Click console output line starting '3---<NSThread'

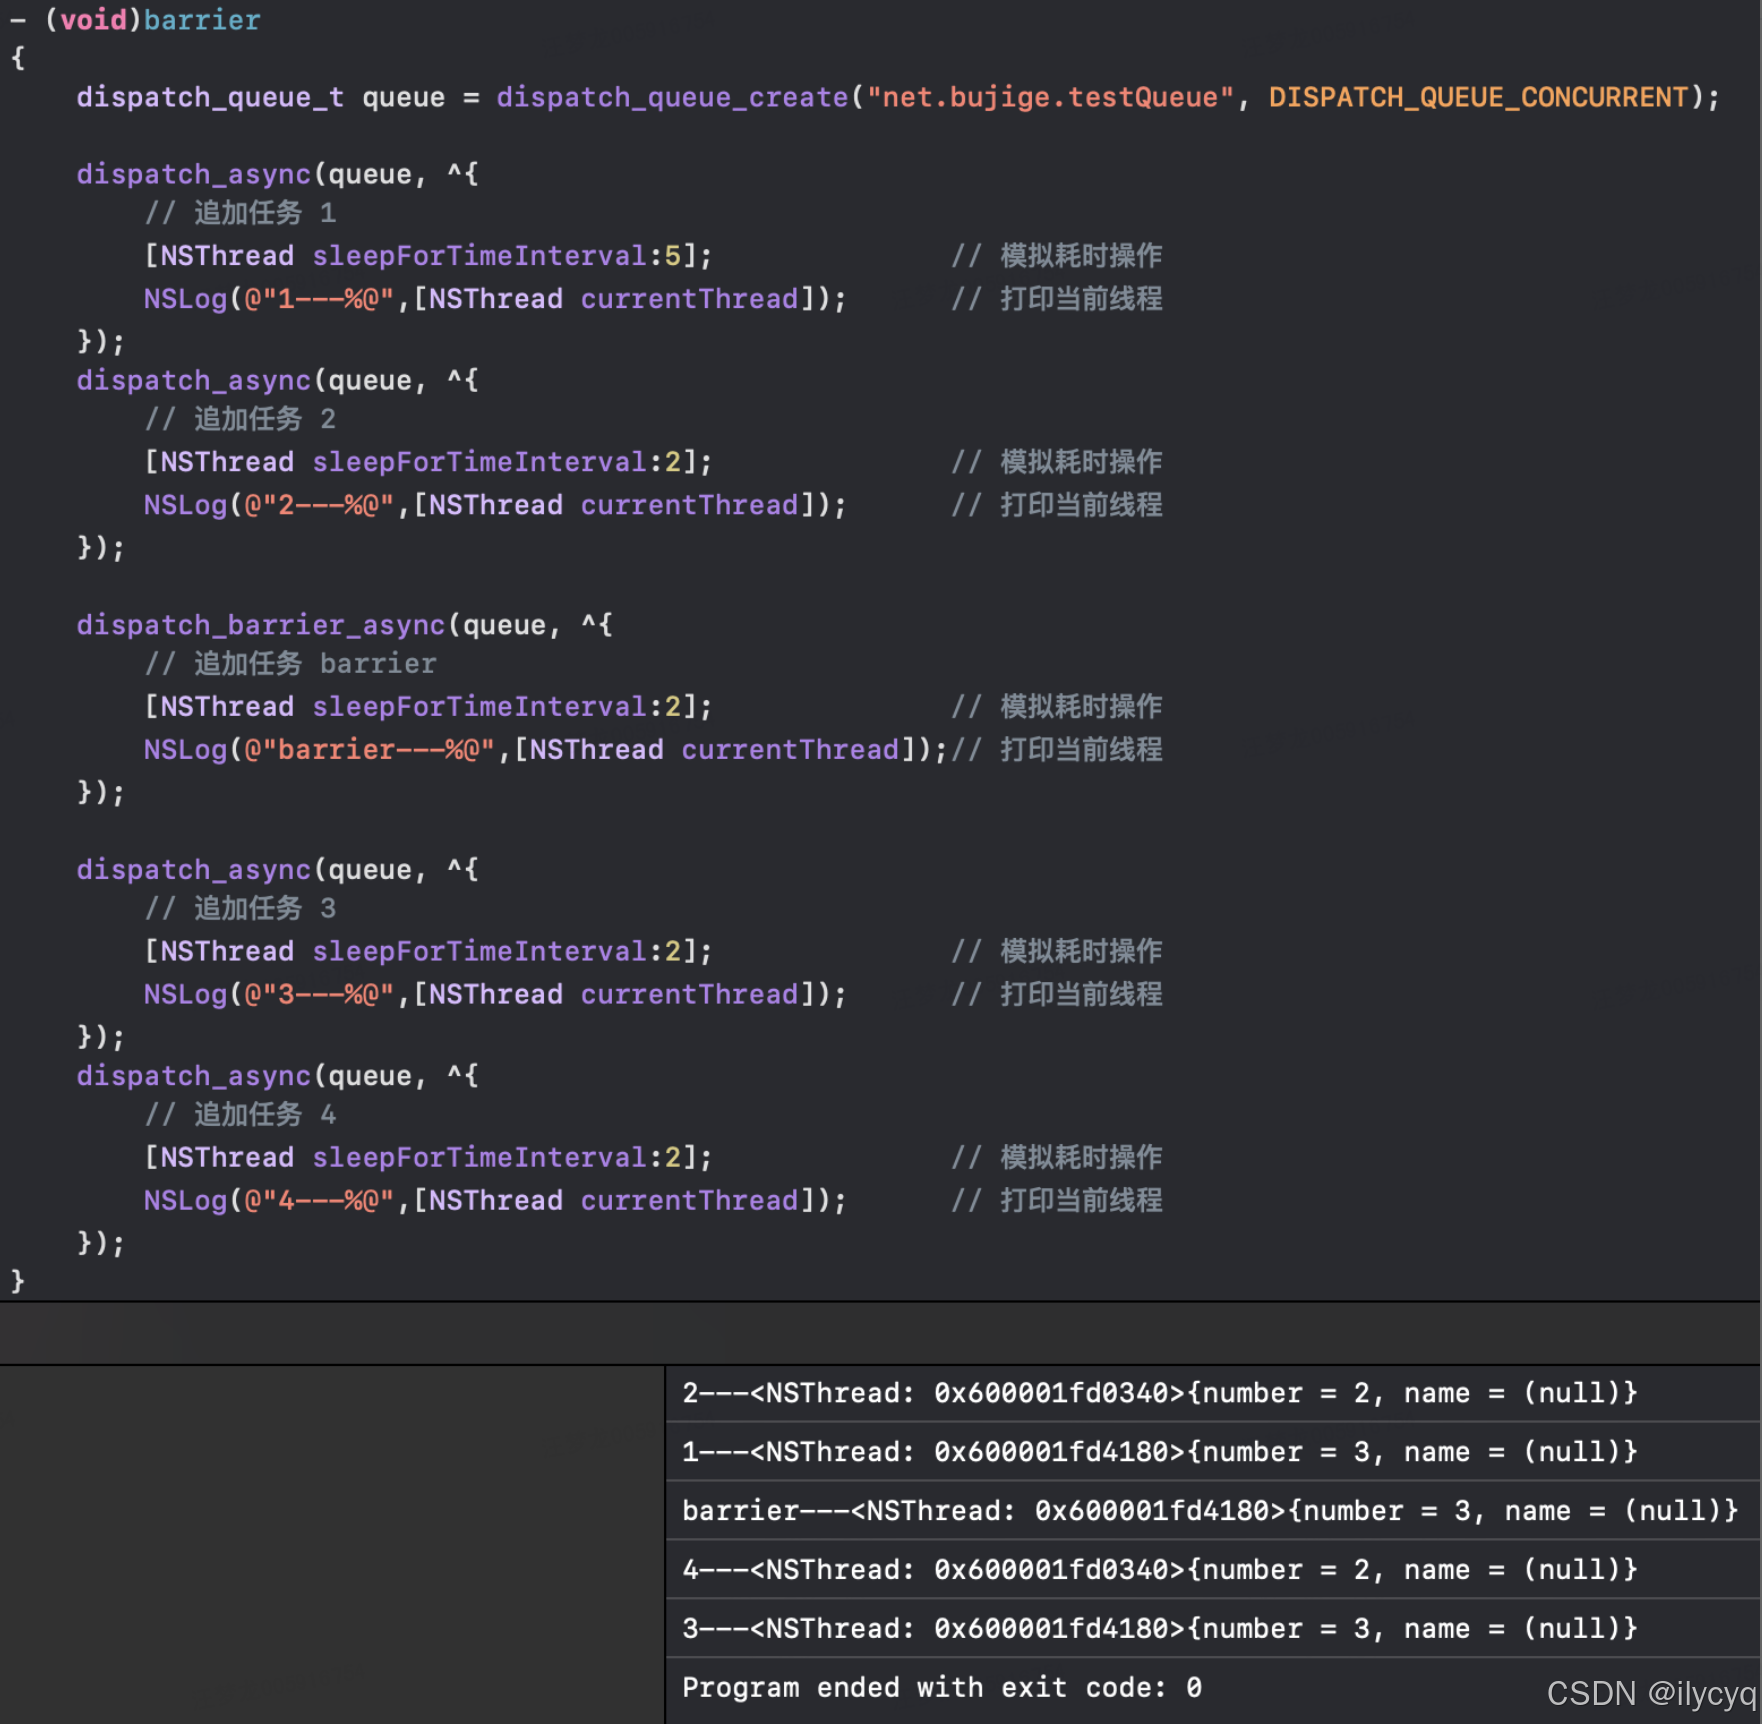point(1160,1629)
